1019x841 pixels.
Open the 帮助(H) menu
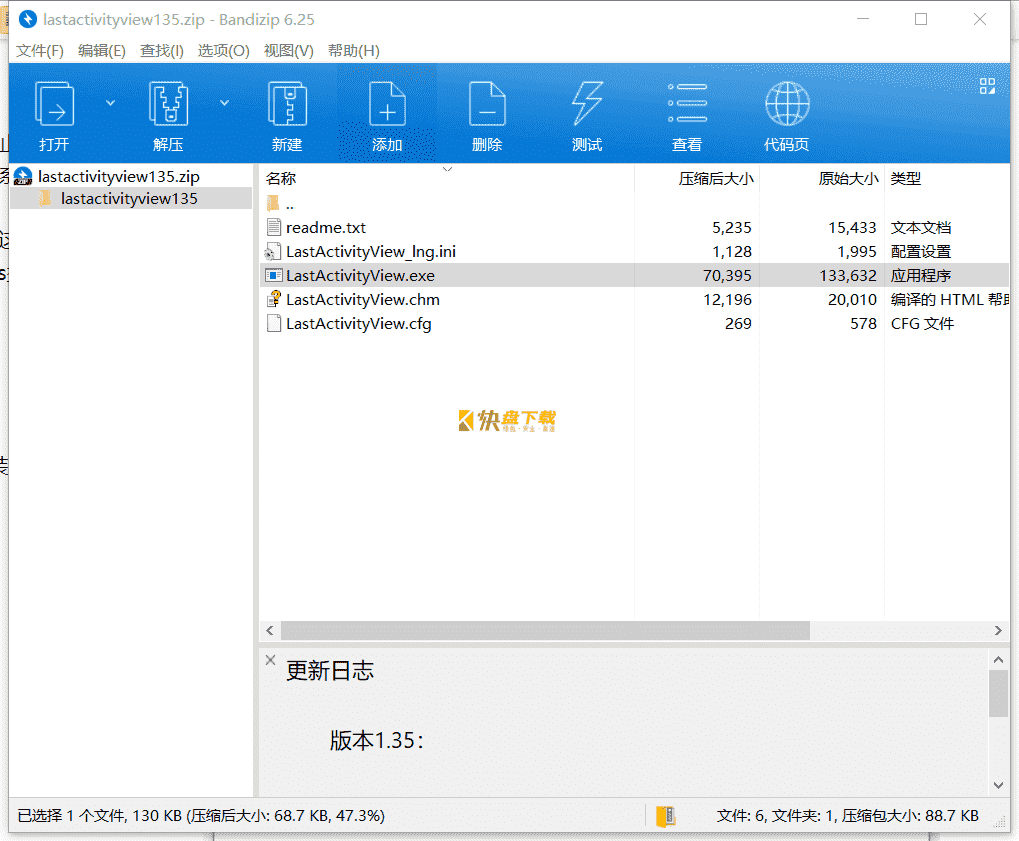(354, 51)
